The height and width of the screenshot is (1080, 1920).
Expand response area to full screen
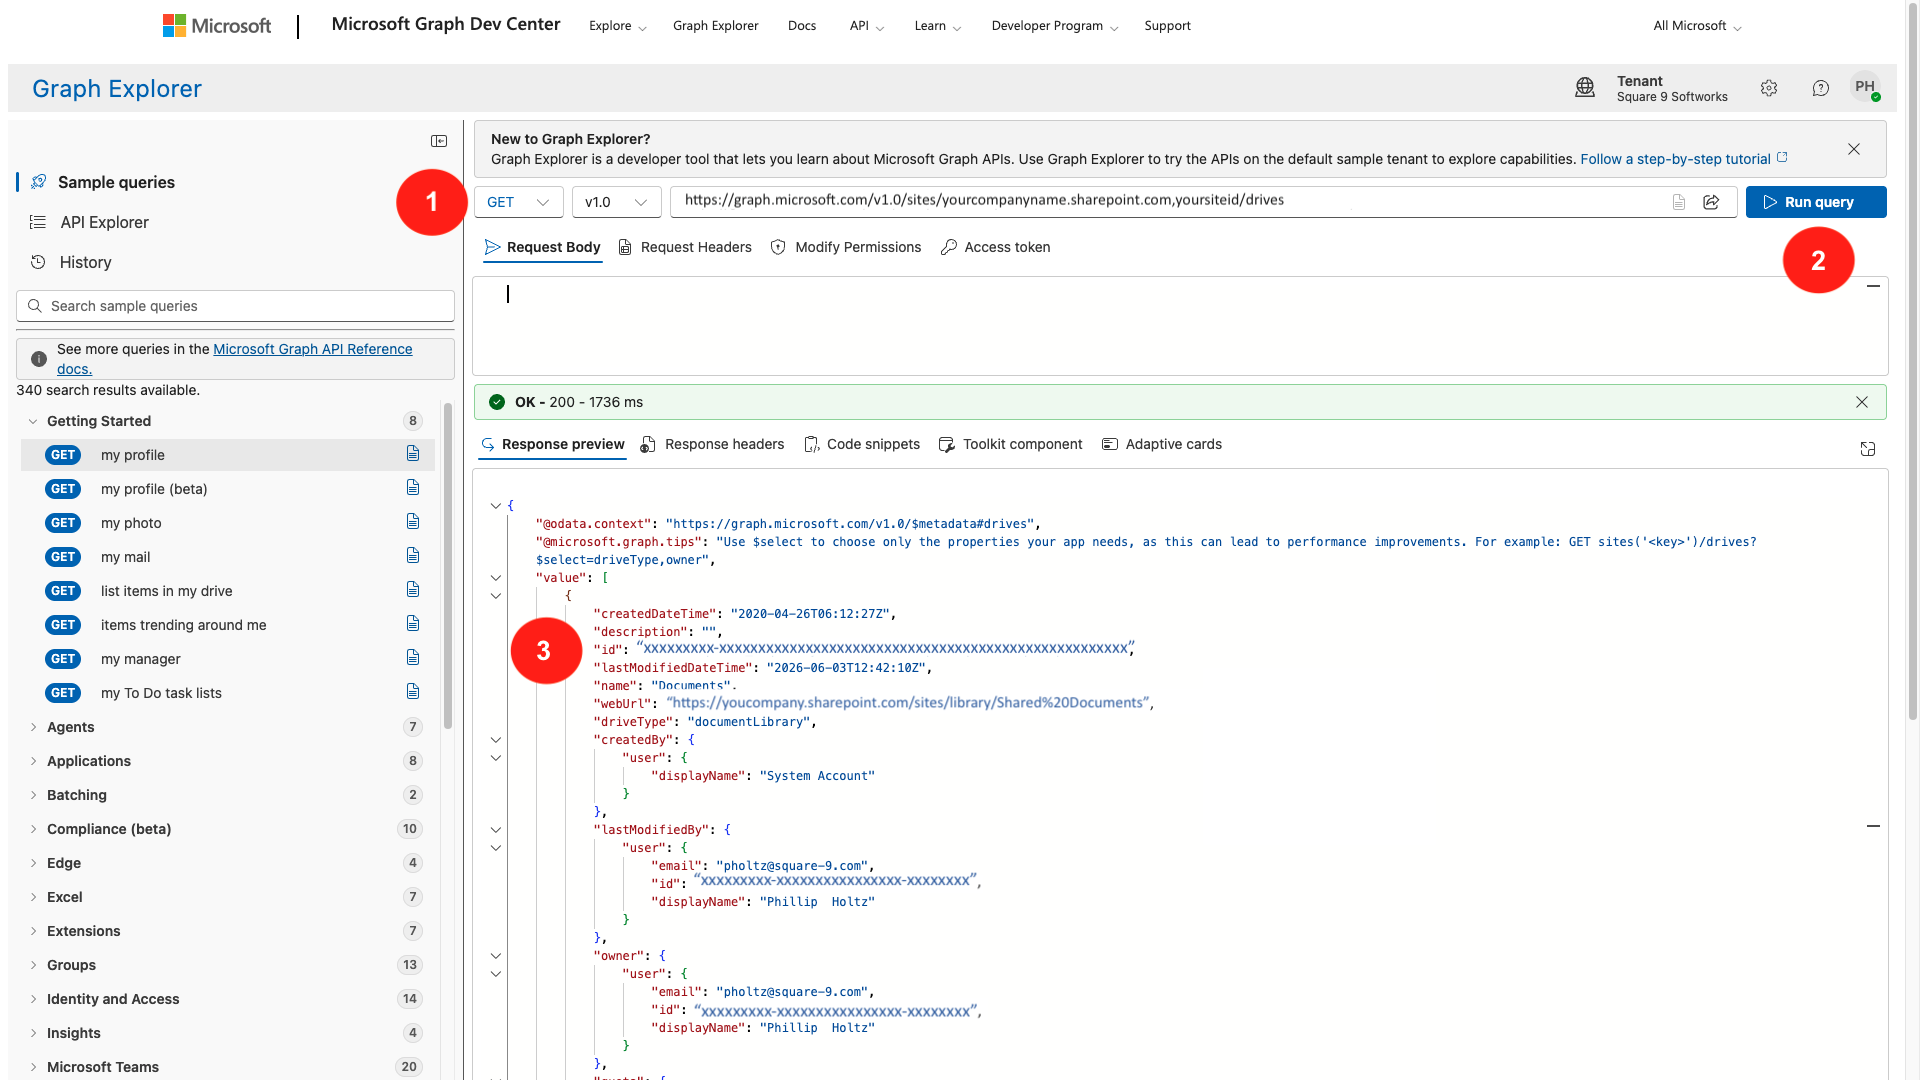[x=1868, y=449]
